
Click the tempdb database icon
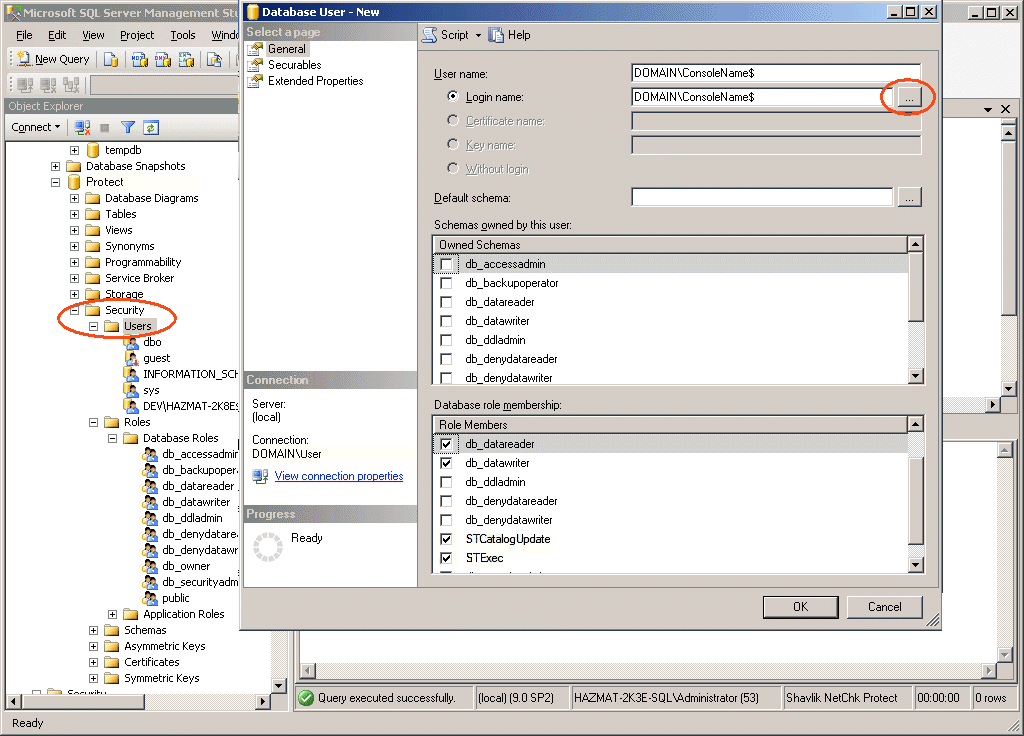[93, 150]
